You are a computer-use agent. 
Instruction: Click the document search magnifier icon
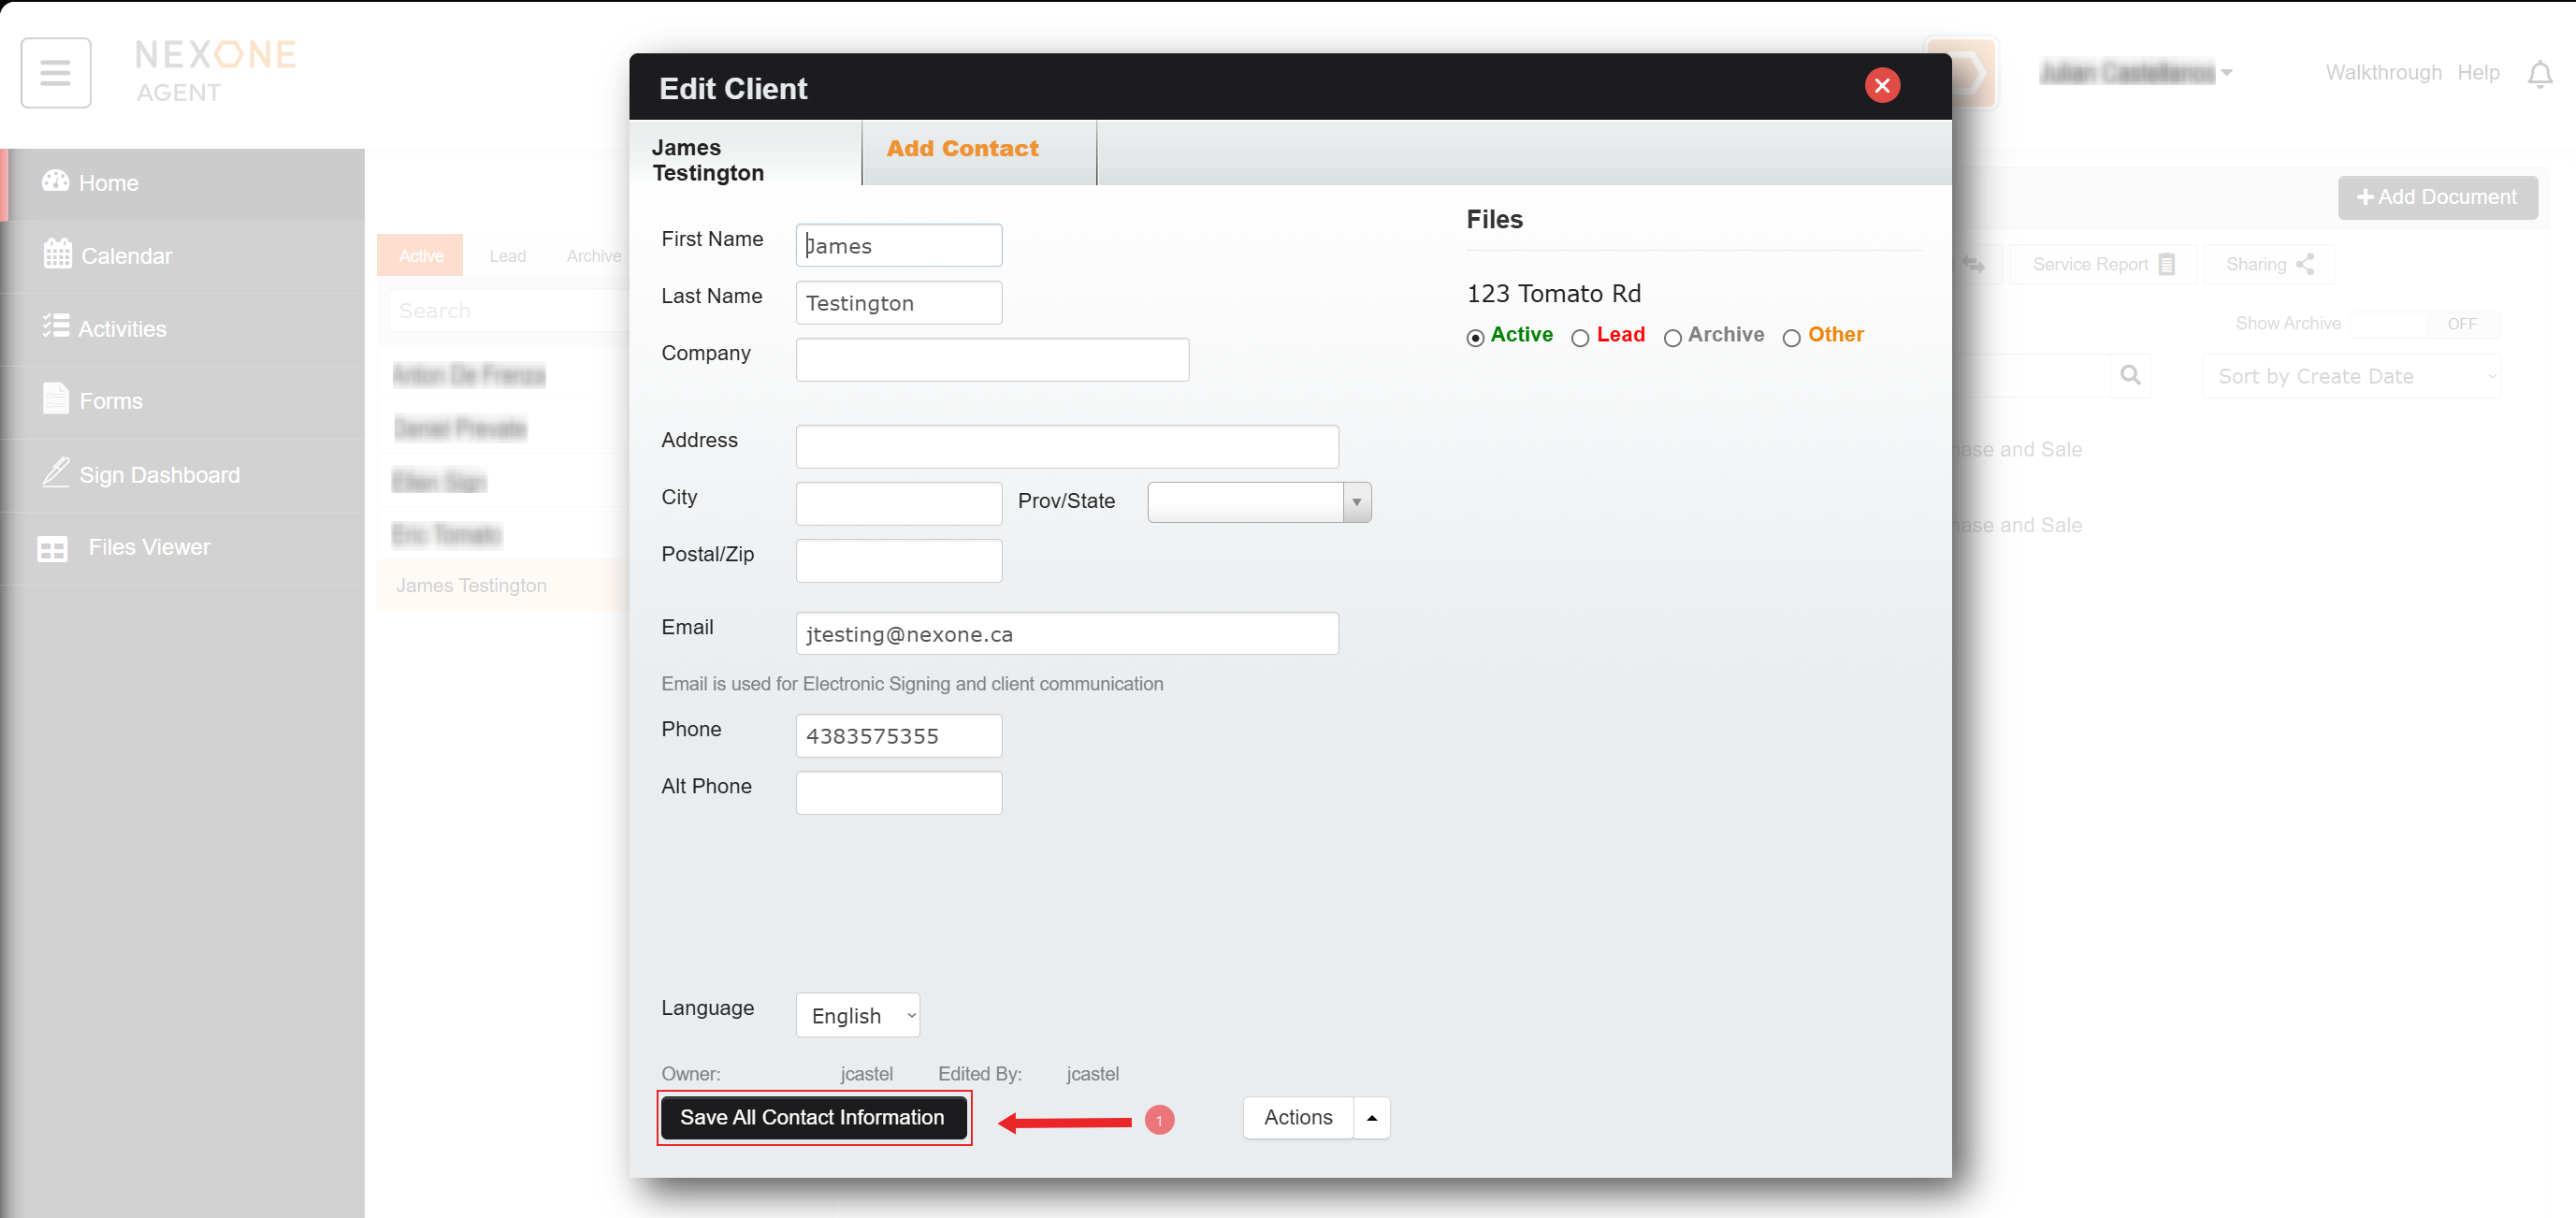click(2130, 376)
